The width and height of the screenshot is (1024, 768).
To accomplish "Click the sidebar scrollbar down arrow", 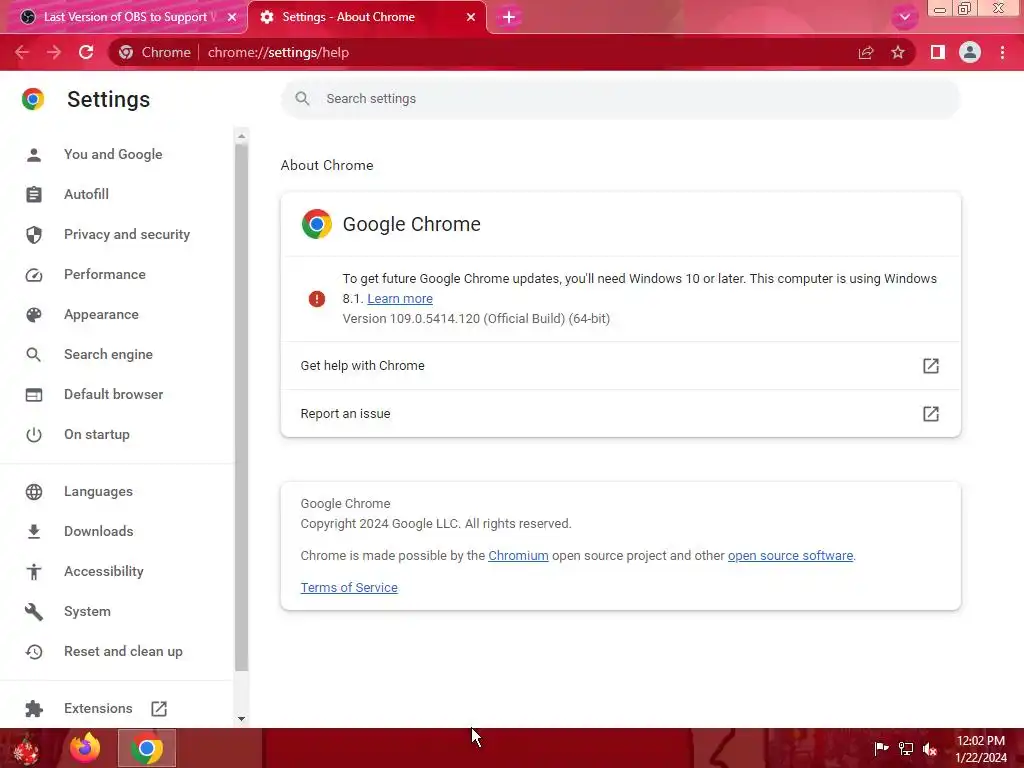I will (x=242, y=718).
